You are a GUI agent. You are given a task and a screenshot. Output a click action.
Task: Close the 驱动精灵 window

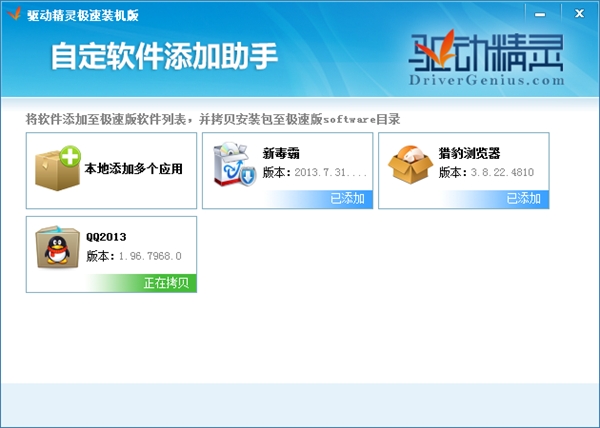click(579, 14)
